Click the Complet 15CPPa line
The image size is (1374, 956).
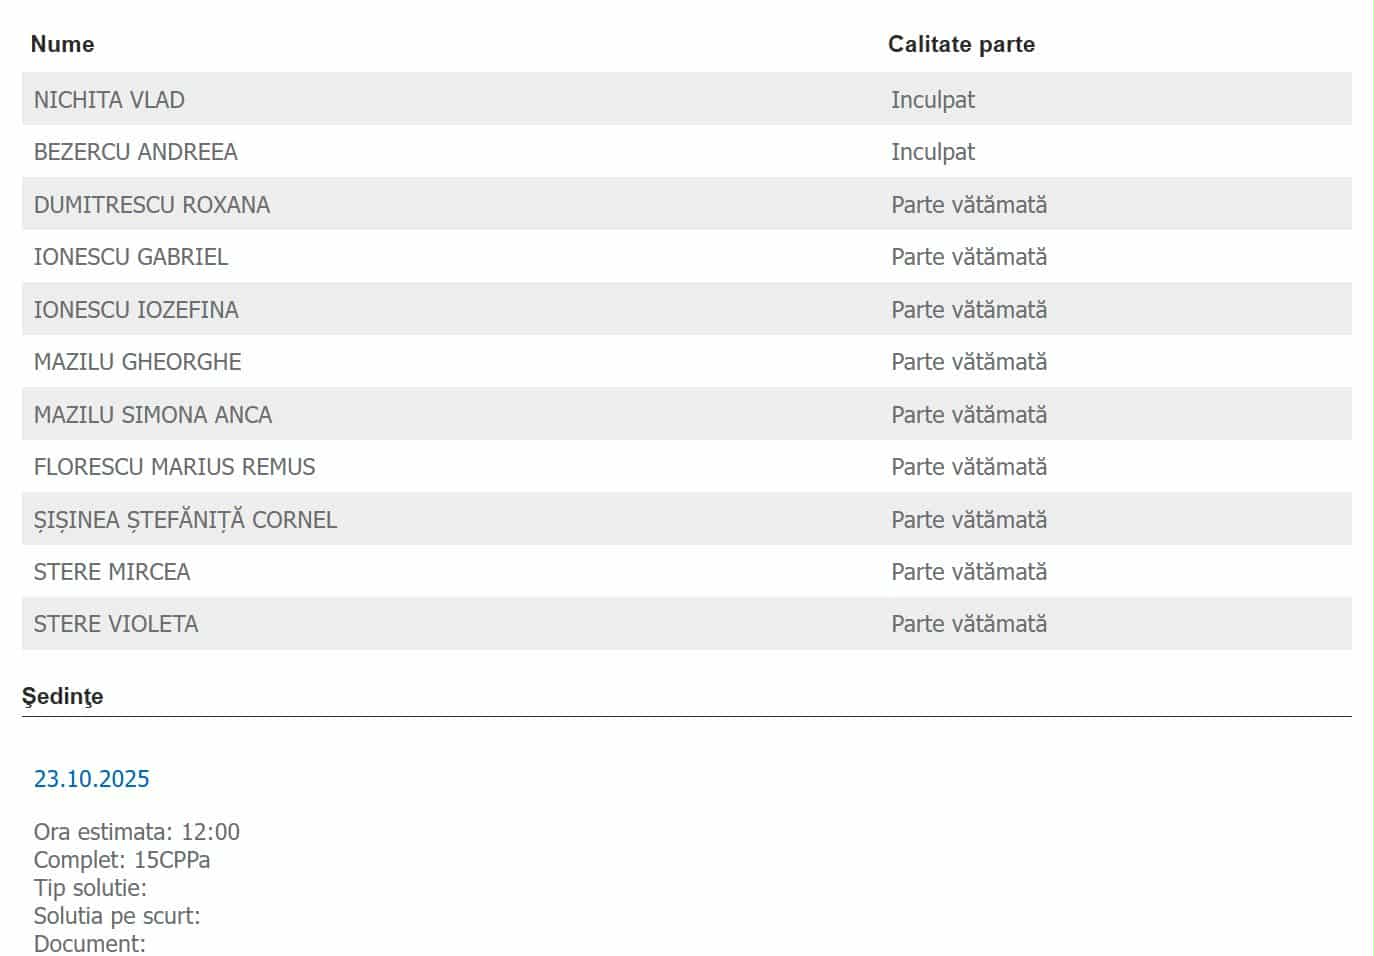(122, 860)
